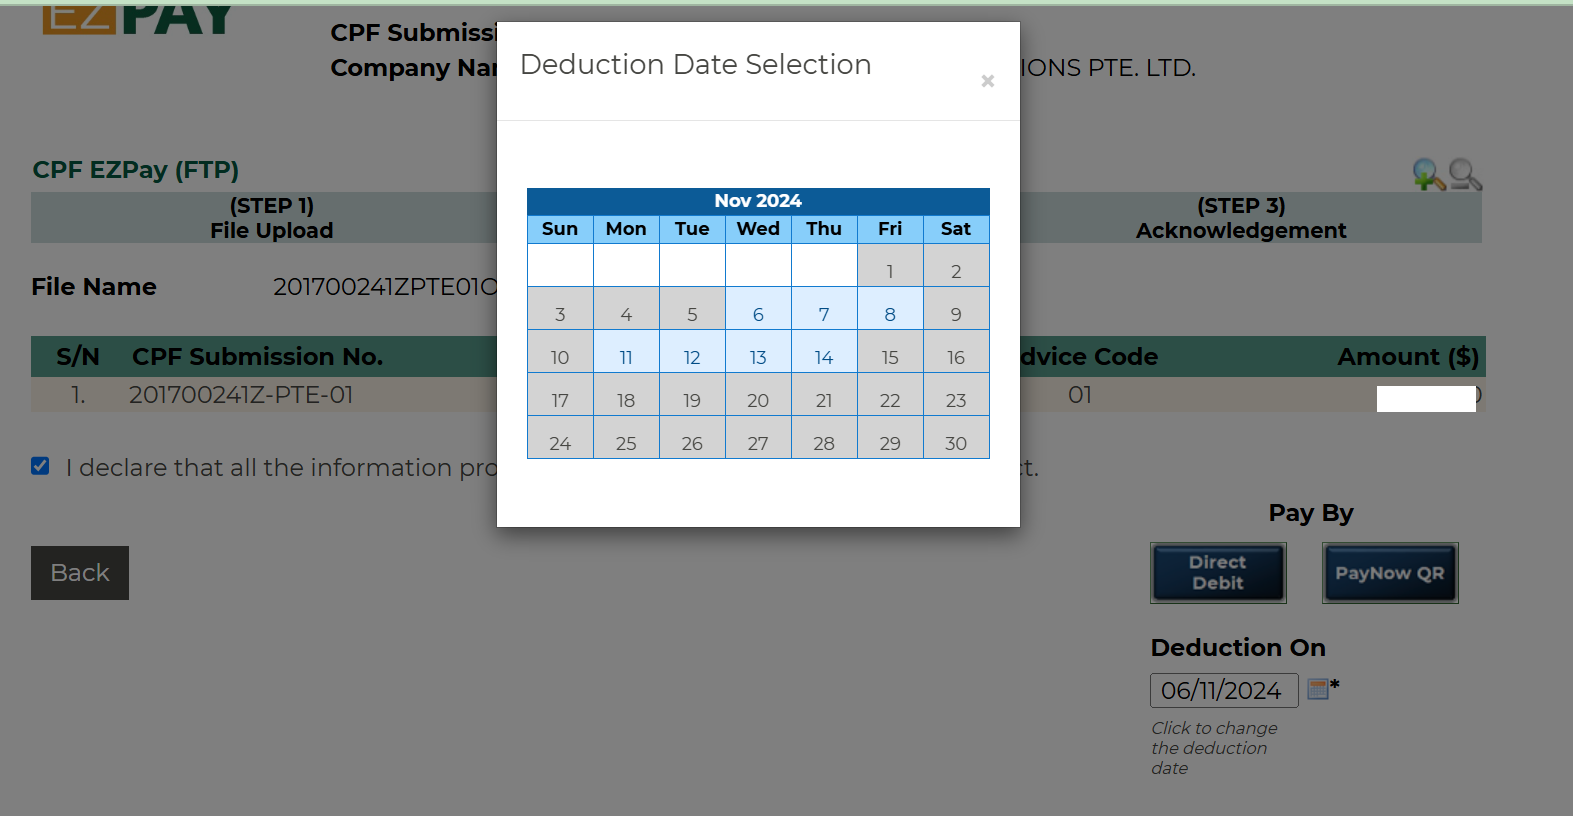Image resolution: width=1573 pixels, height=816 pixels.
Task: Choose Wednesday 13 as deduction date
Action: tap(758, 357)
